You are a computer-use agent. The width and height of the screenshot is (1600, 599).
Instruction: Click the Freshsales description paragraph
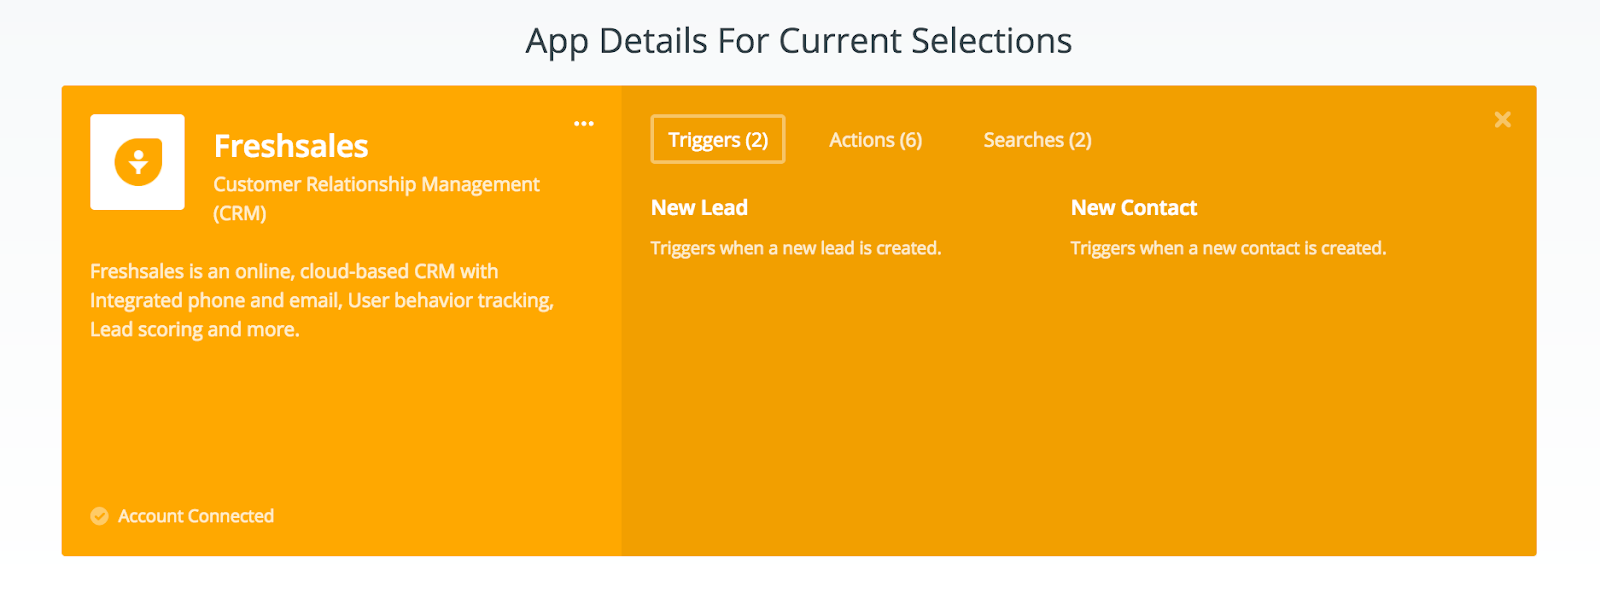[322, 300]
